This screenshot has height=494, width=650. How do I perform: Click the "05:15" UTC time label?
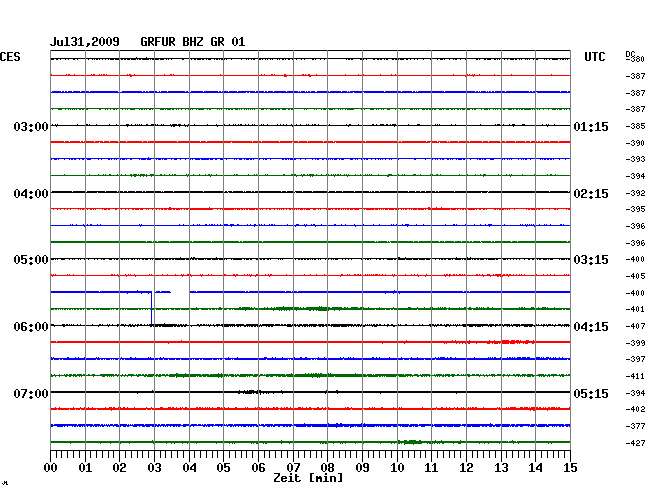coord(591,393)
